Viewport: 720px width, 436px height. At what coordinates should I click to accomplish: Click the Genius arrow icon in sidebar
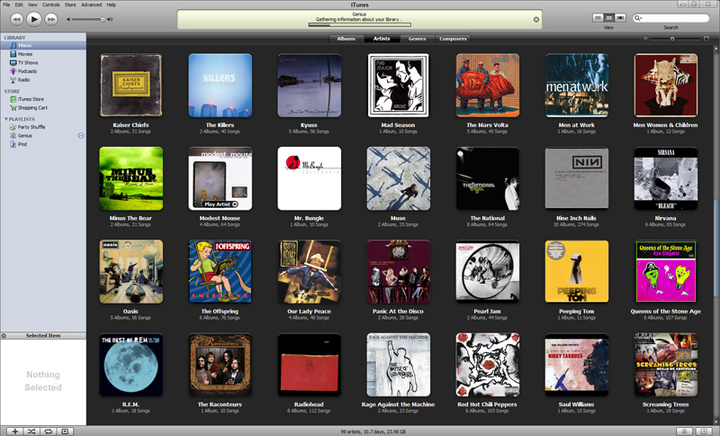point(81,136)
